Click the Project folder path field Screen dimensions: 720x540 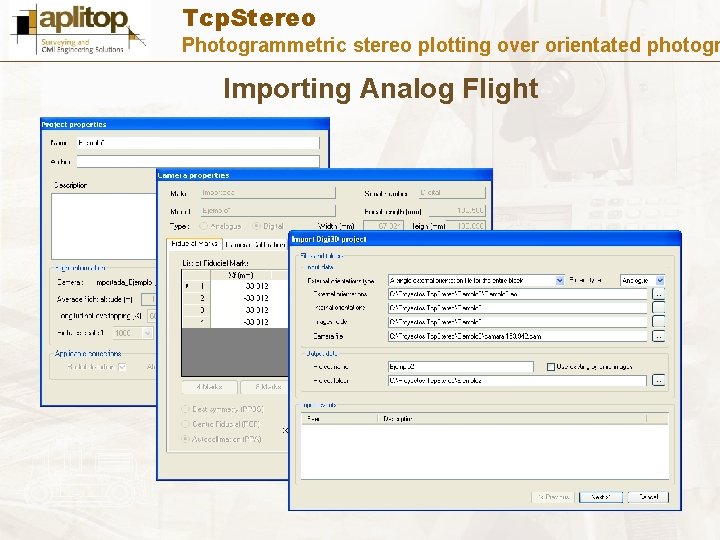coord(518,381)
